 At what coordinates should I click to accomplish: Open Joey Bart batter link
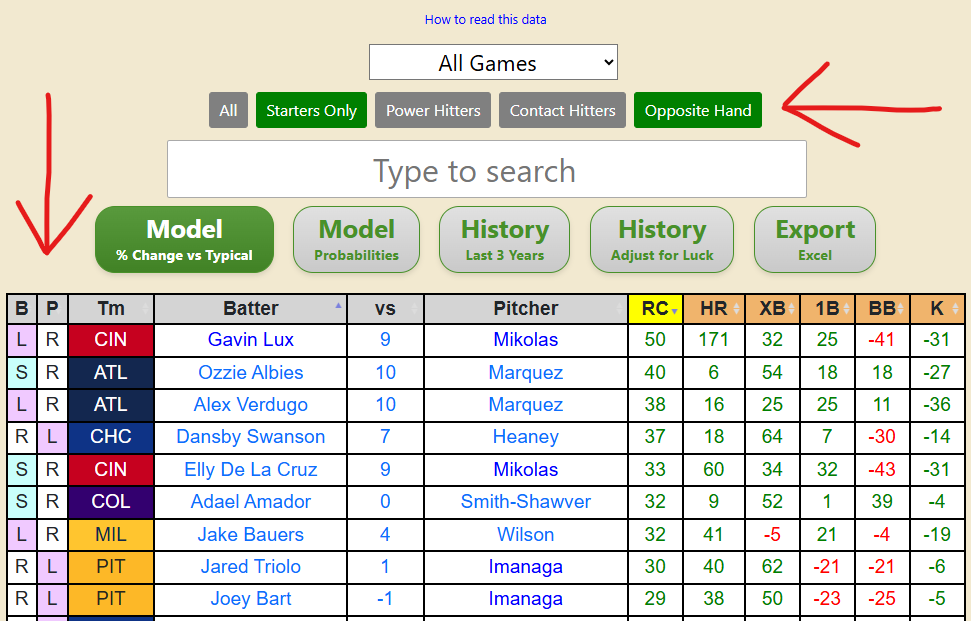251,599
